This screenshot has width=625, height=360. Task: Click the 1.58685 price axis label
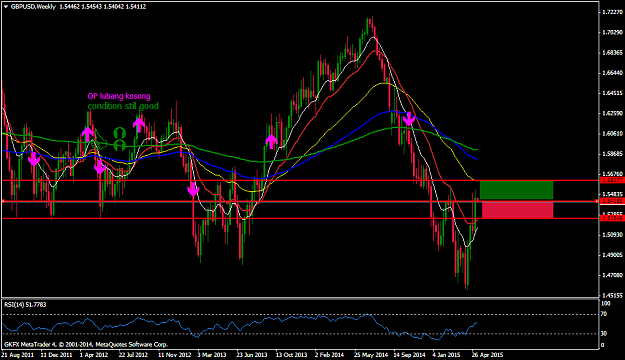click(x=612, y=154)
